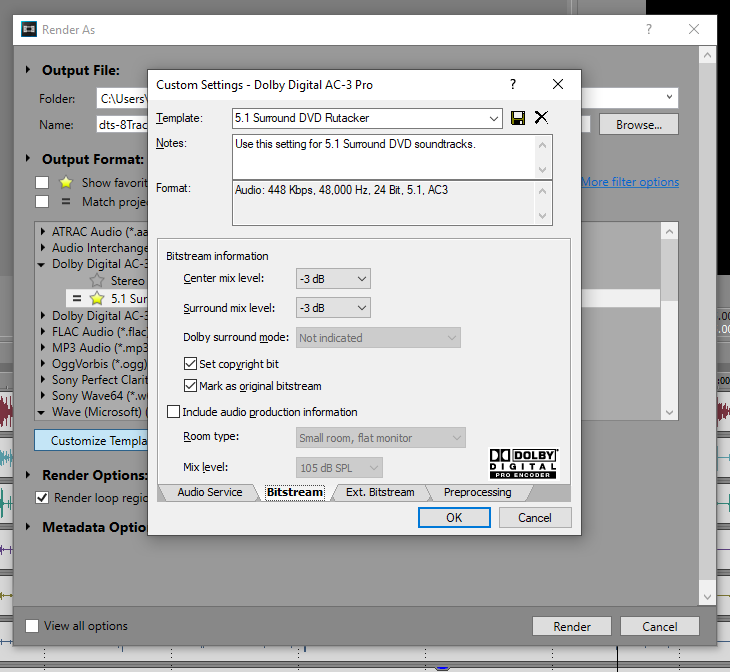730x672 pixels.
Task: Collapse Wave (Microsoft) format tree item
Action: 41,412
